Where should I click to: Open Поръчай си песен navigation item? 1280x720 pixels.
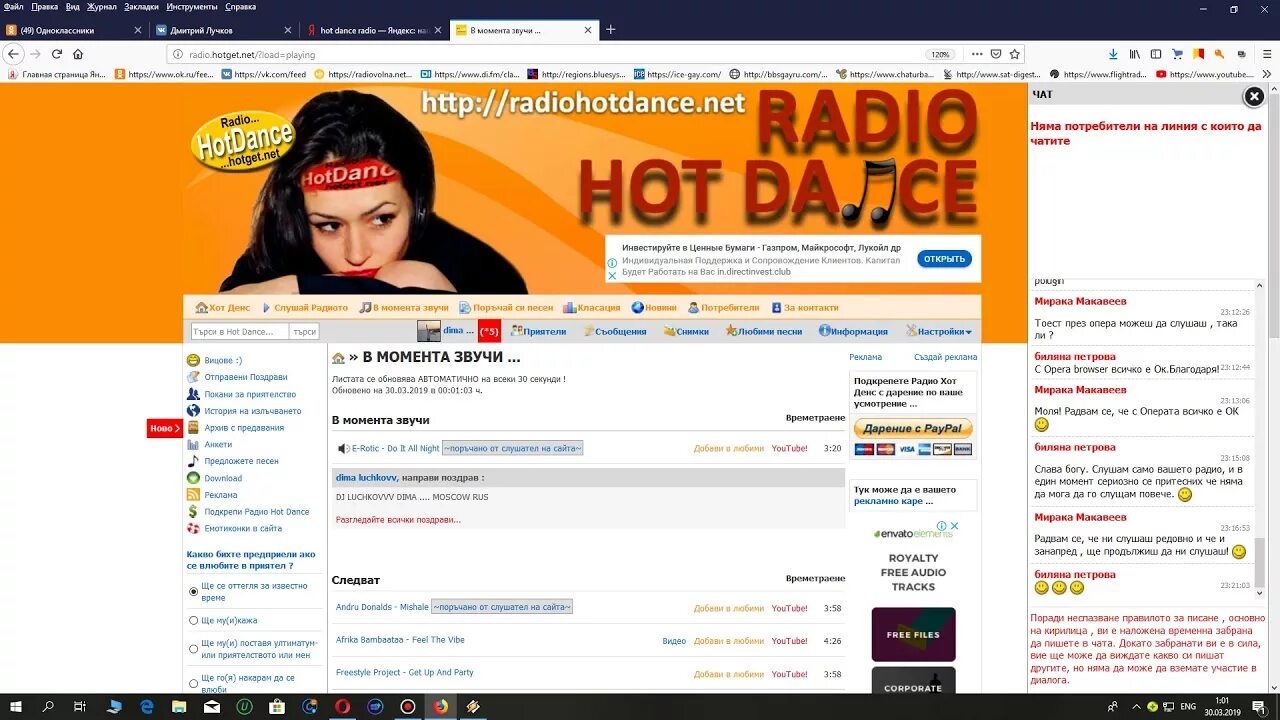(x=506, y=308)
